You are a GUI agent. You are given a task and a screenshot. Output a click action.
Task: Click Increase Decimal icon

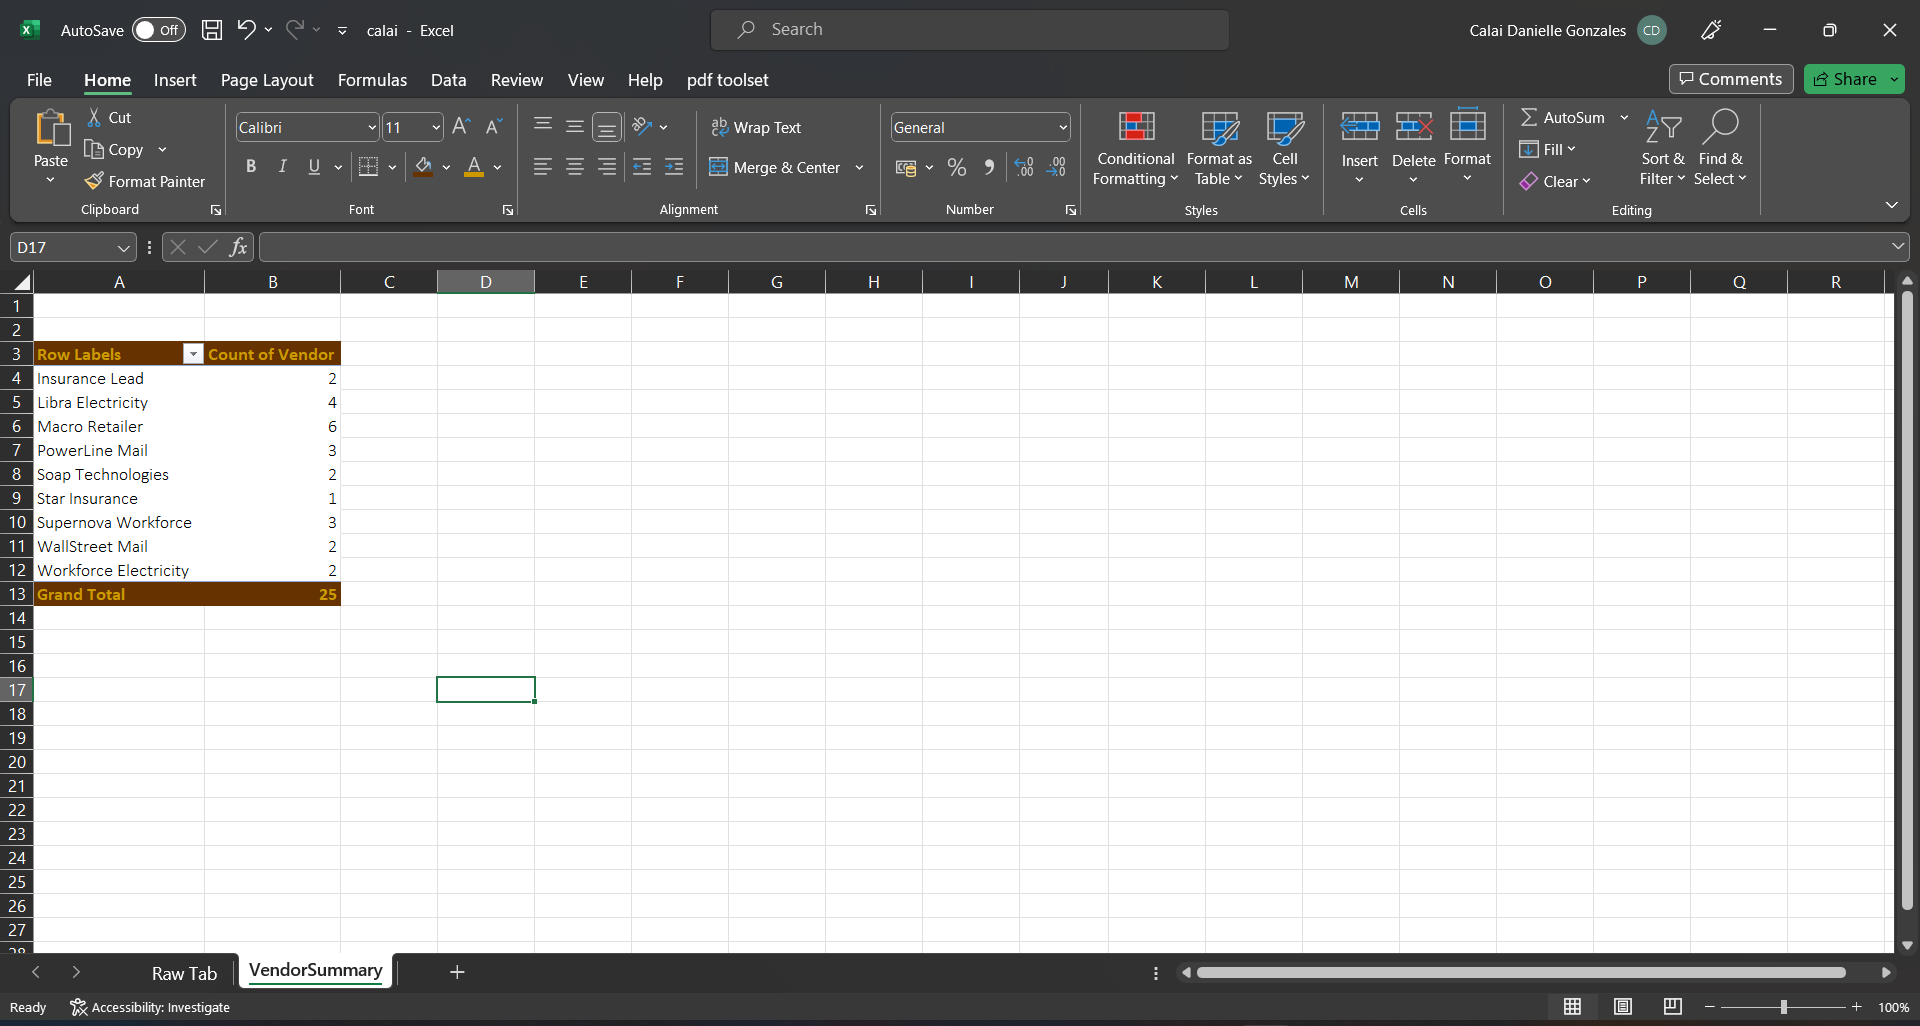point(1024,167)
